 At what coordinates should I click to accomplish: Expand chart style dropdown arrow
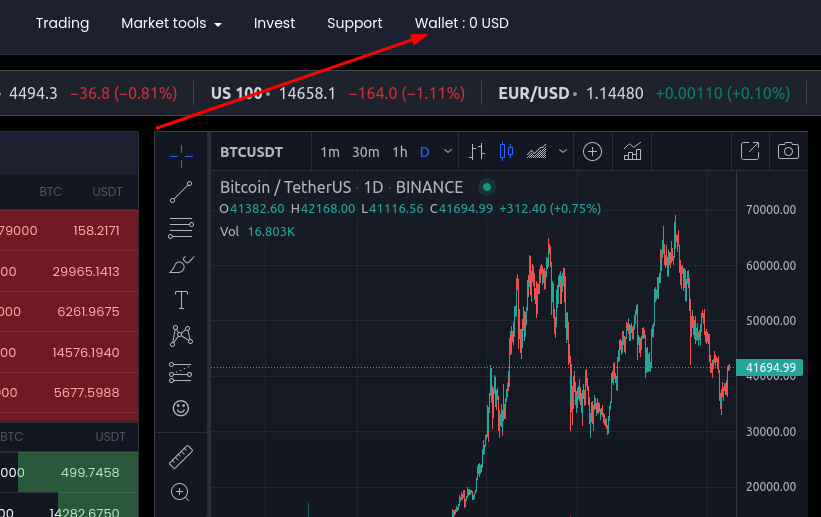(x=563, y=152)
